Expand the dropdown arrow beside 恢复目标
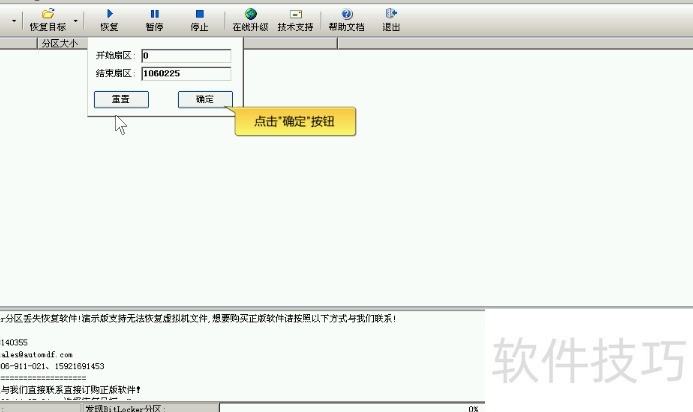 pyautogui.click(x=75, y=20)
